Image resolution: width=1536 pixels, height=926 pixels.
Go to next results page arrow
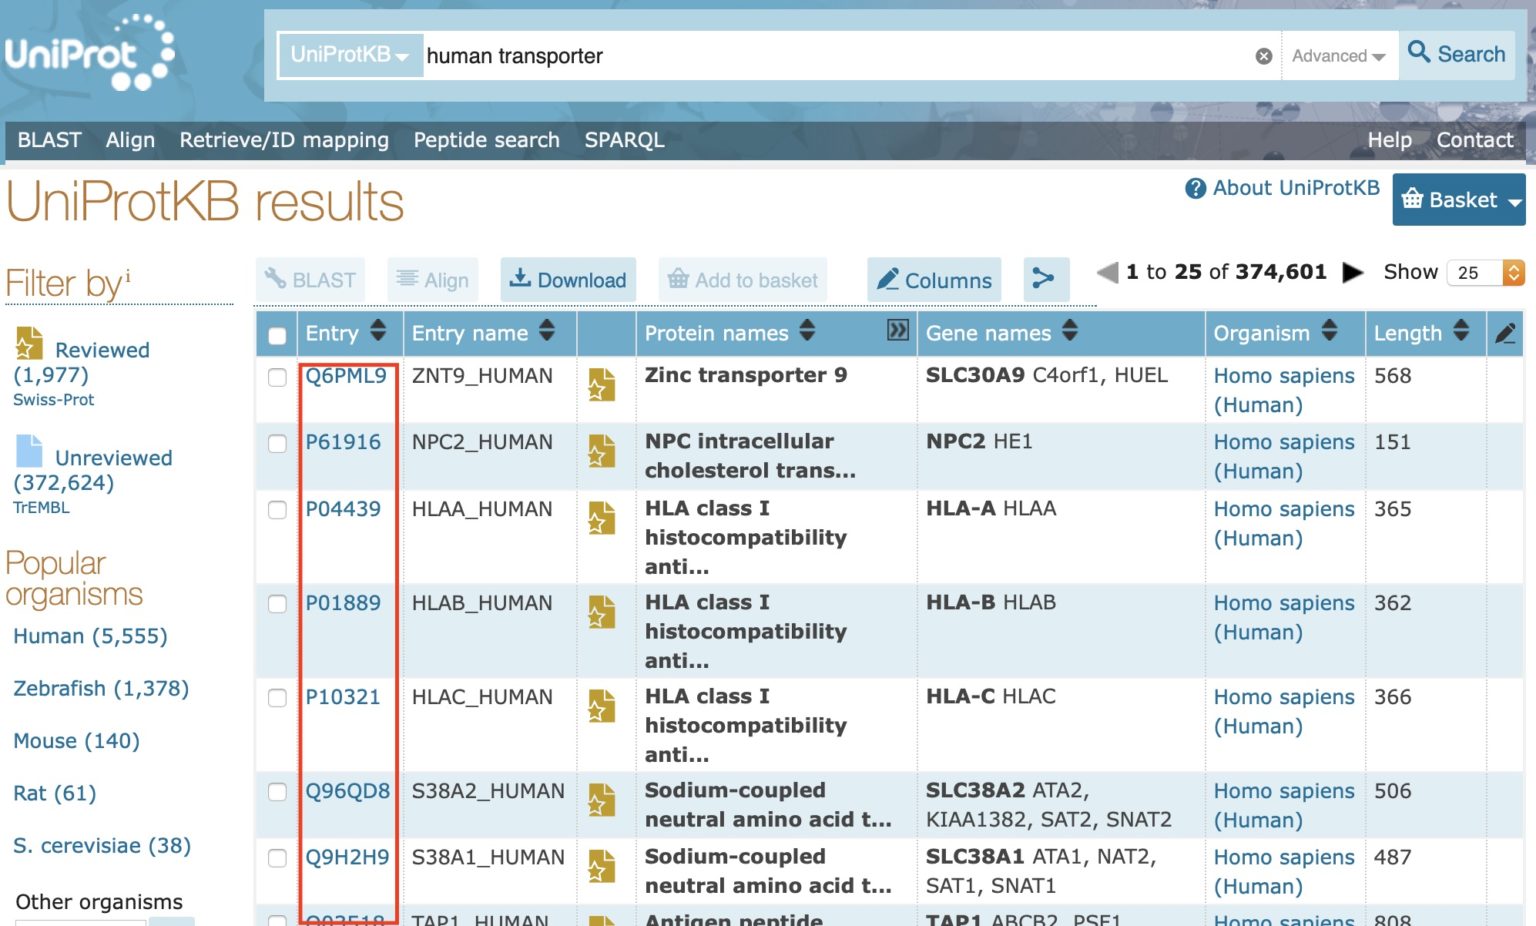tap(1352, 272)
